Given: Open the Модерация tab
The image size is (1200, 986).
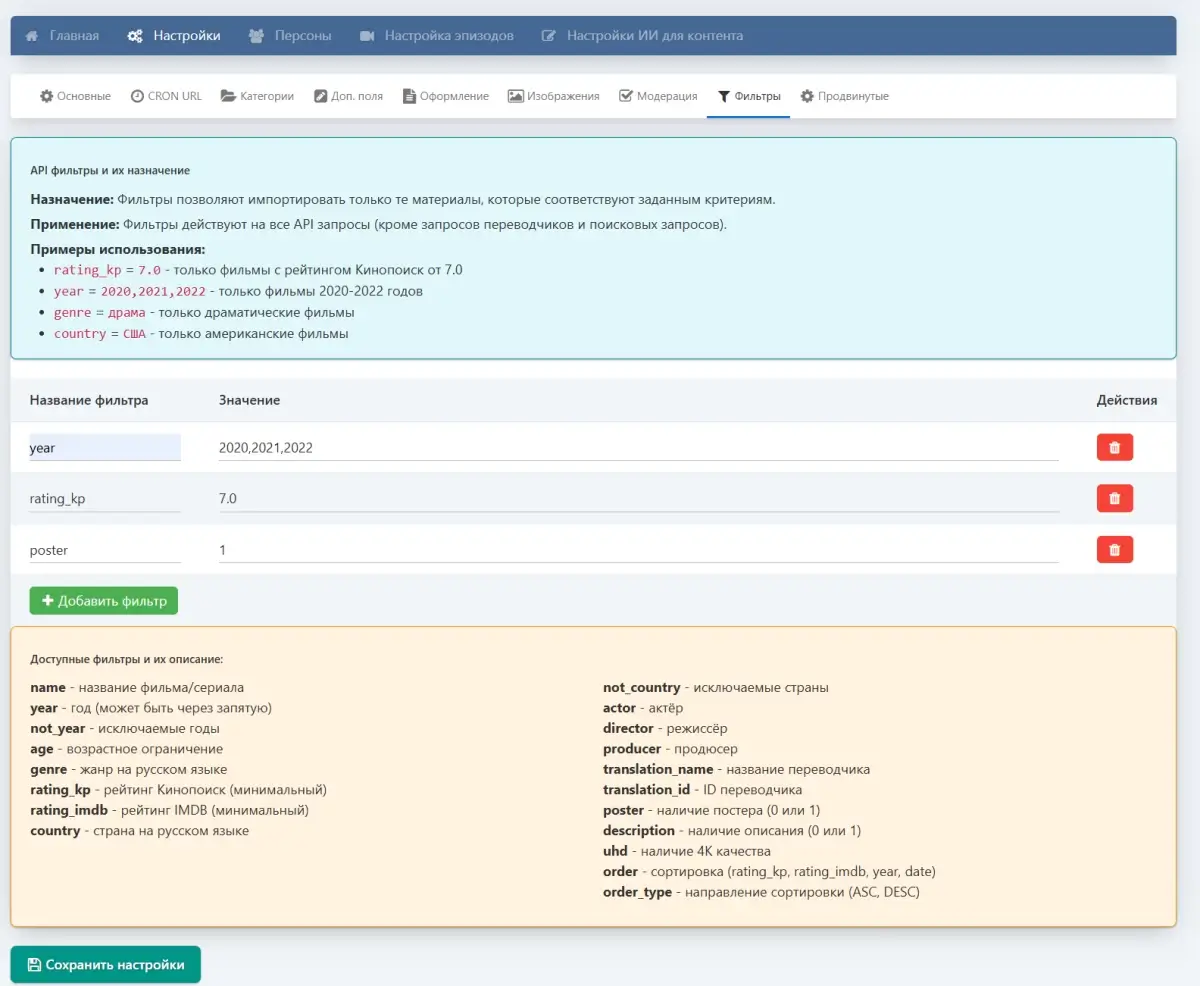Looking at the screenshot, I should click(658, 96).
